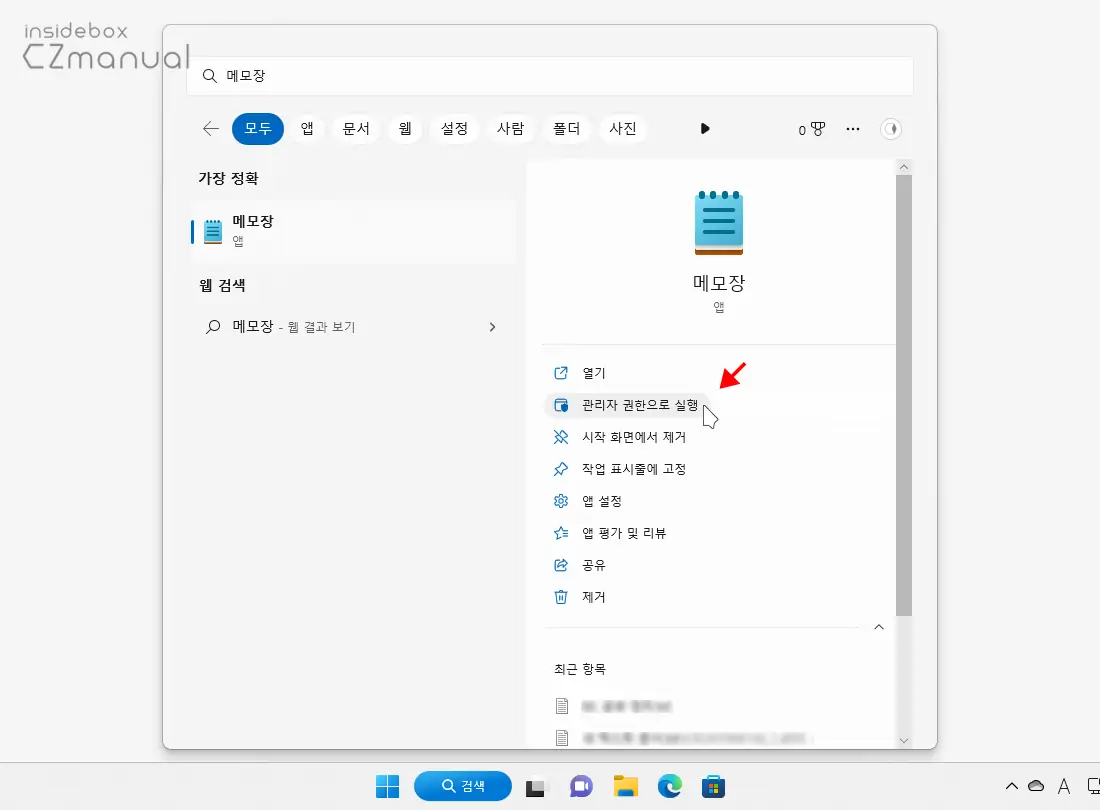The image size is (1100, 810).
Task: Open File Explorer from the taskbar
Action: [627, 787]
